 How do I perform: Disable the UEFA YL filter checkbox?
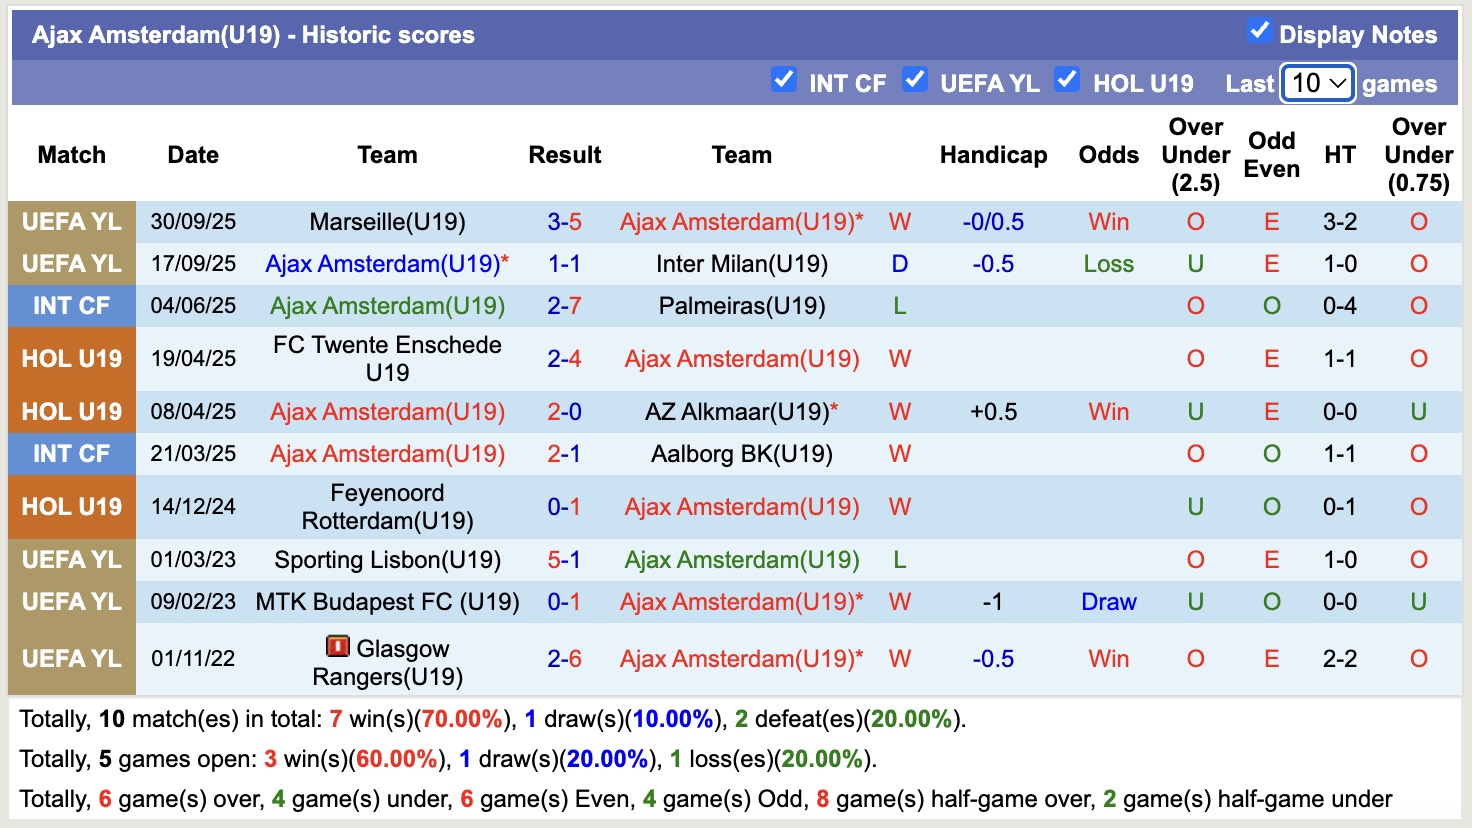[915, 81]
